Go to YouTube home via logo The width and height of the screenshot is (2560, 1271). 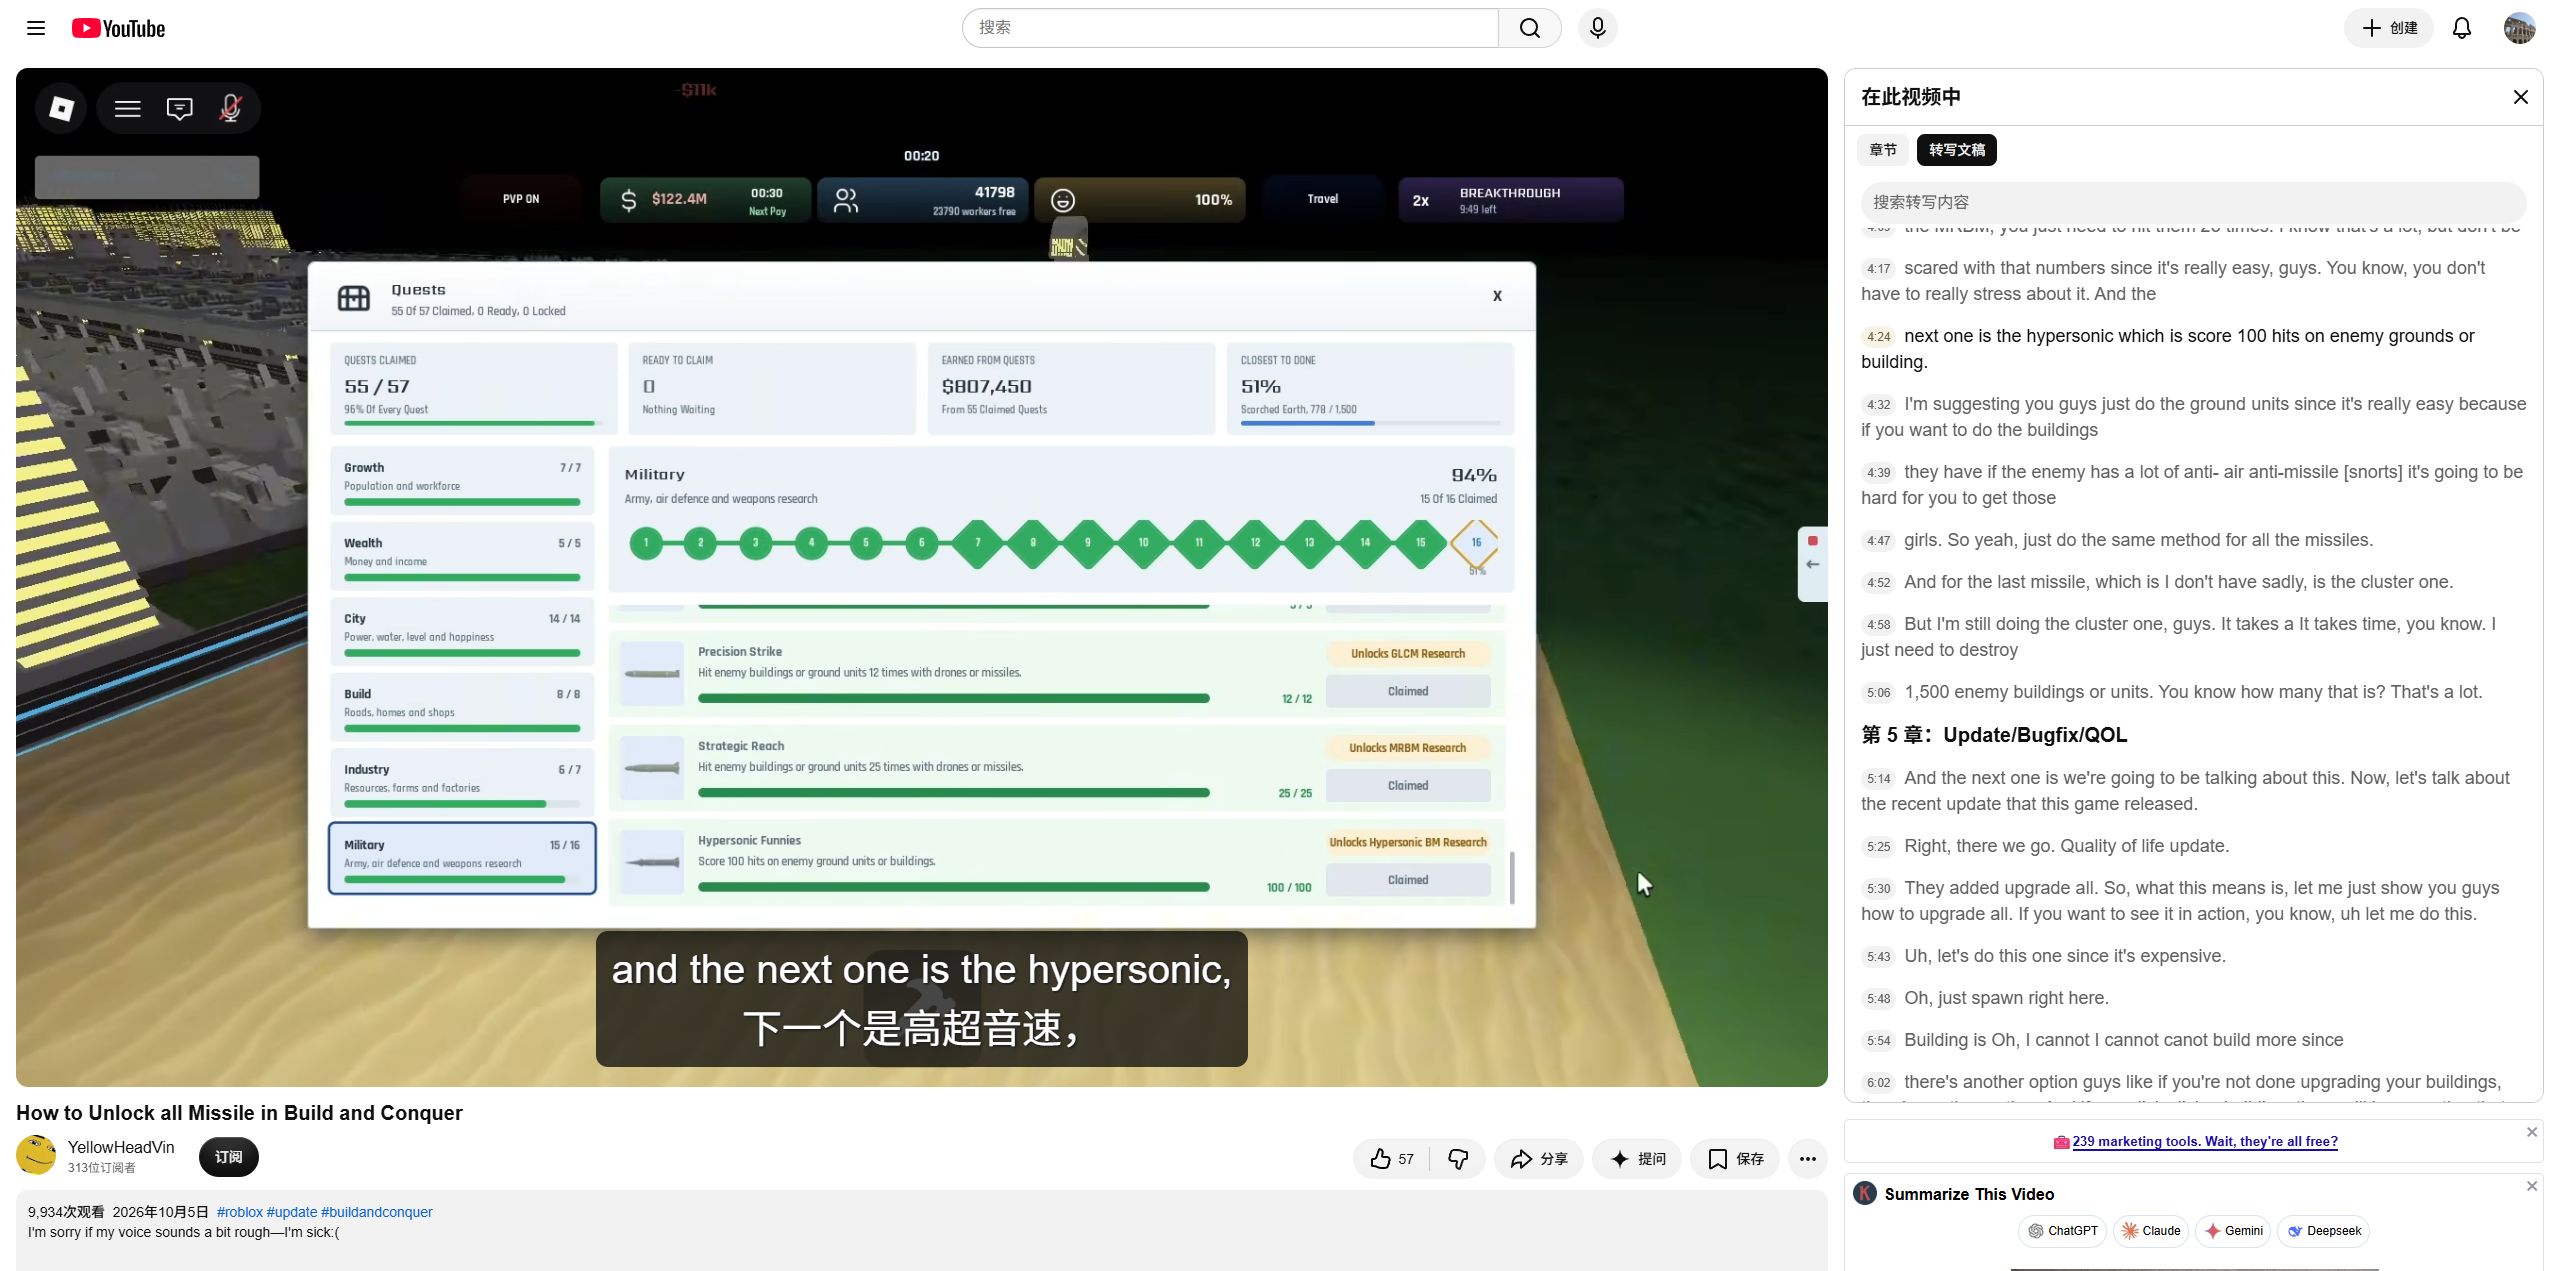118,28
